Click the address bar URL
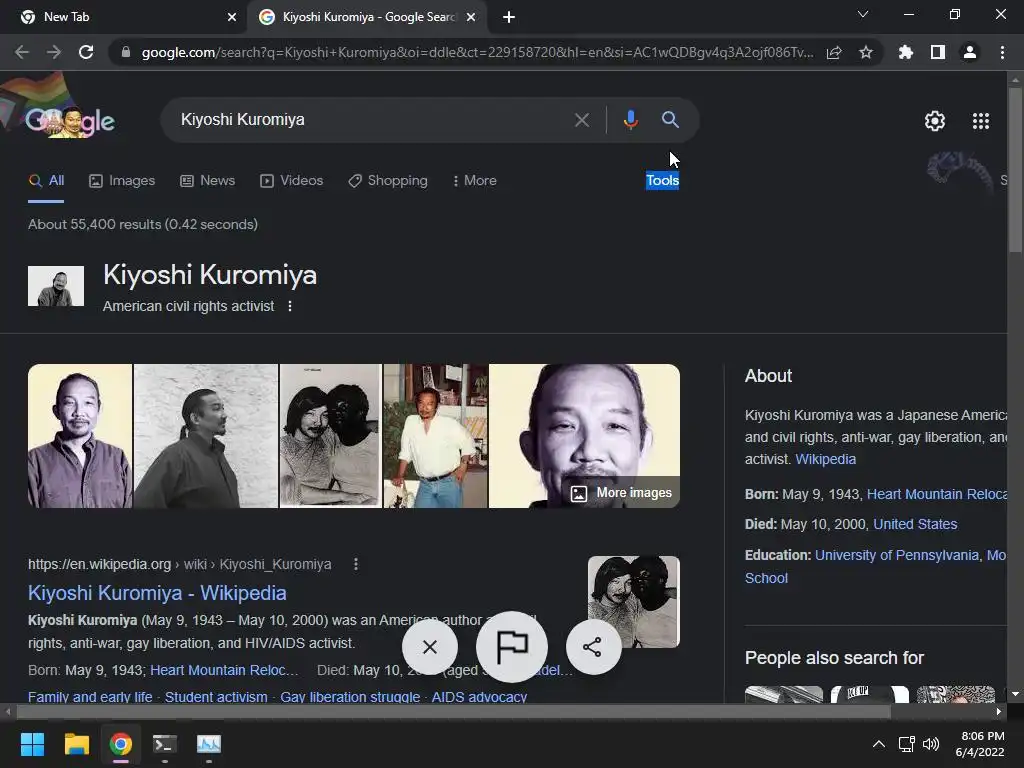This screenshot has height=768, width=1024. click(477, 52)
